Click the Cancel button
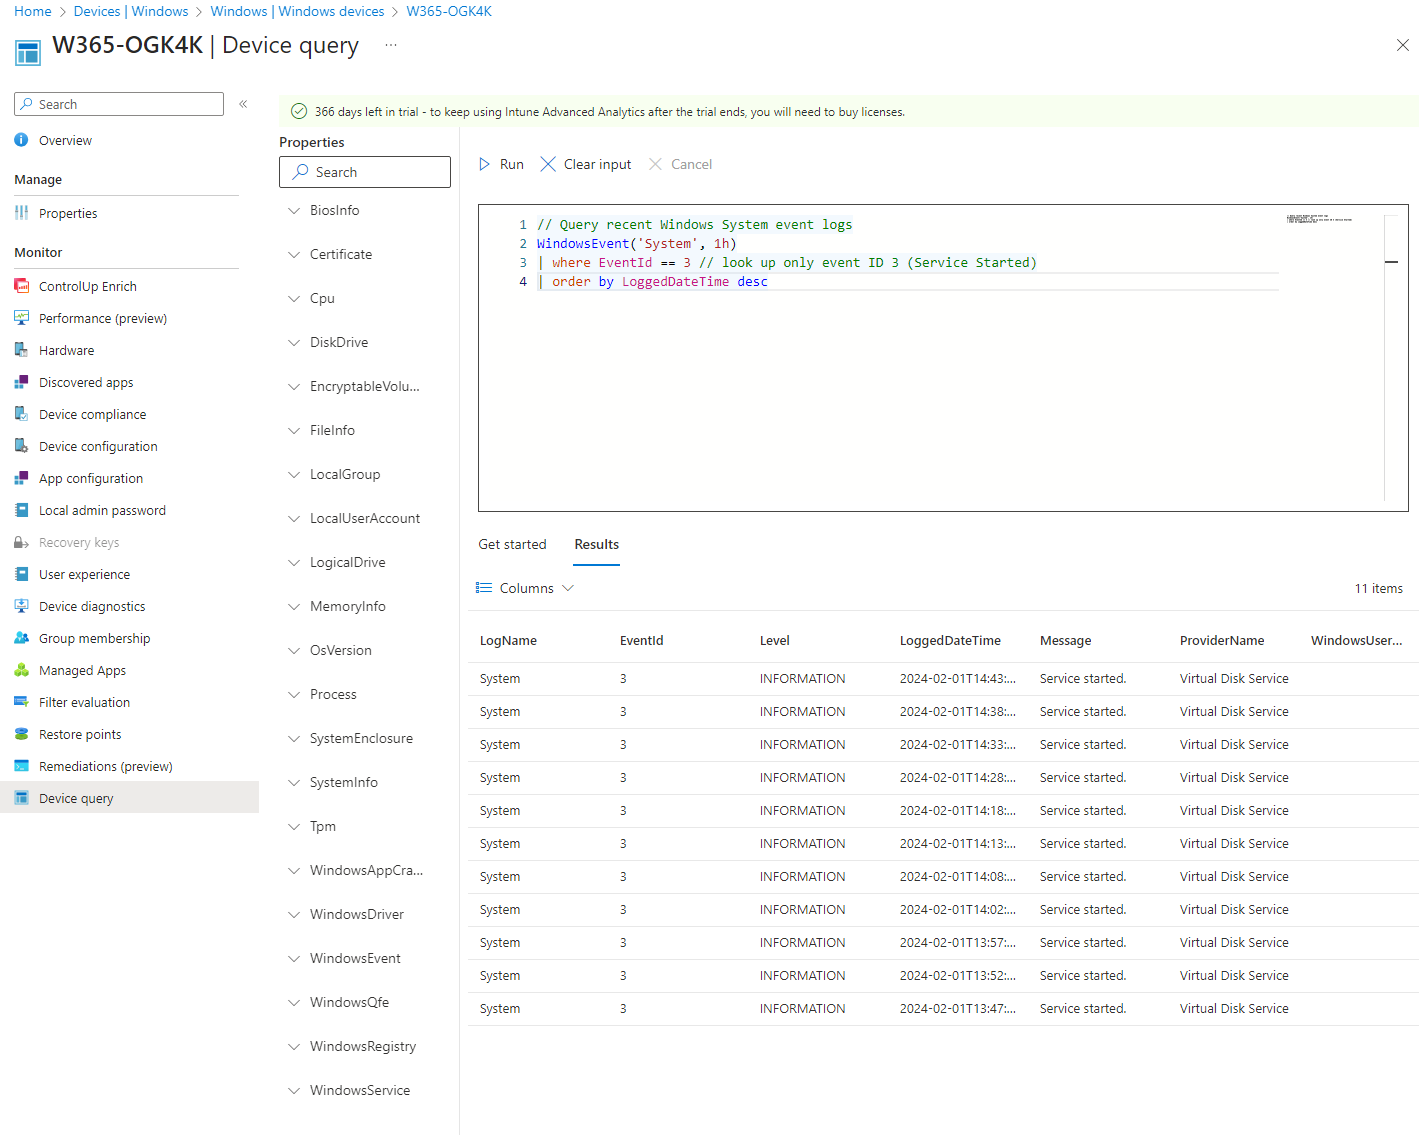Screen dimensions: 1427x1135 681,164
